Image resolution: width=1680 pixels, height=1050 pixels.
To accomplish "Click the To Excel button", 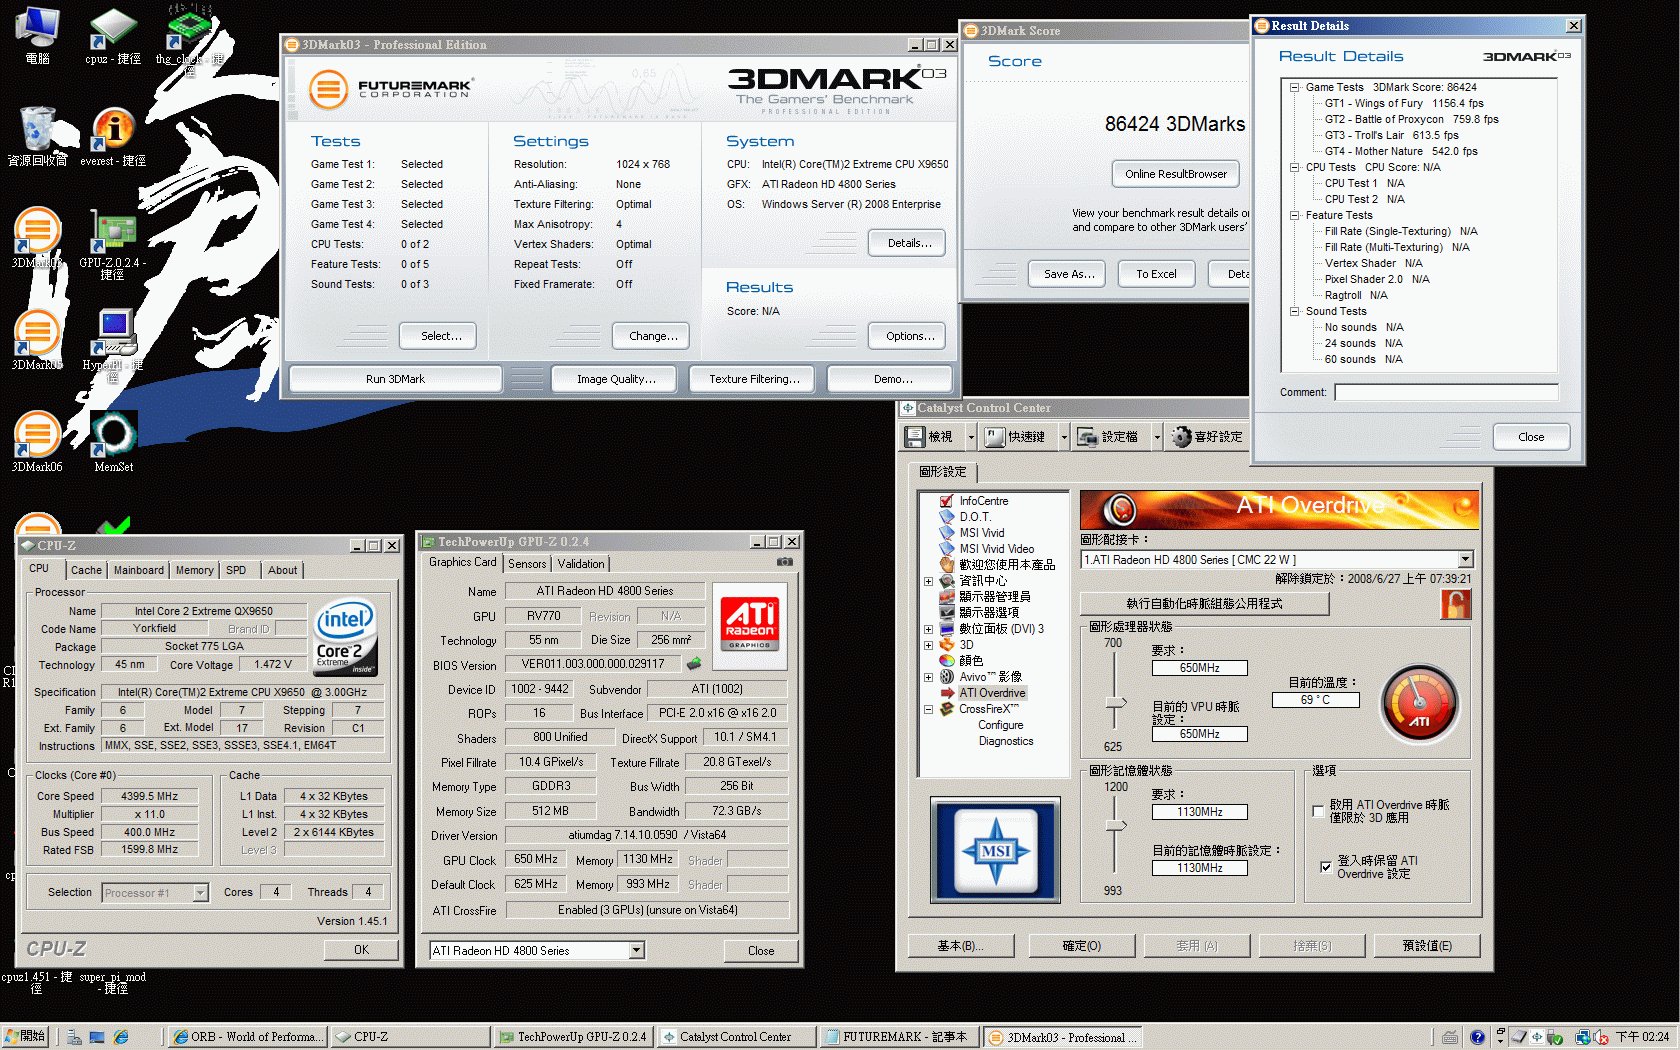I will pos(1156,274).
